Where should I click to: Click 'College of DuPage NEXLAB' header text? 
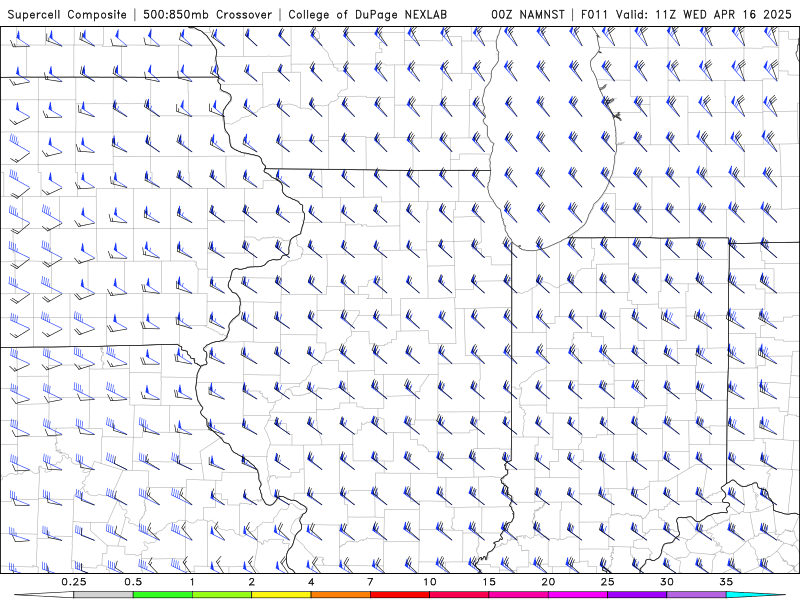[x=367, y=14]
